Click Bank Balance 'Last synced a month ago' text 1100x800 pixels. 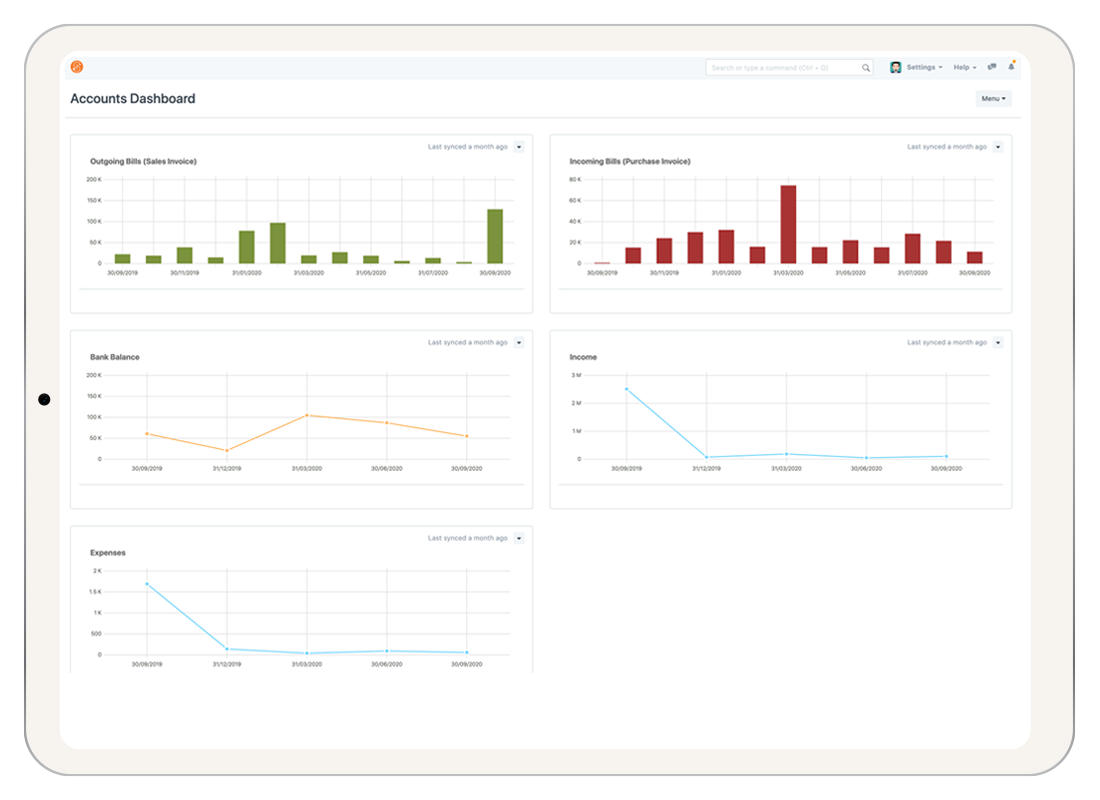point(468,343)
